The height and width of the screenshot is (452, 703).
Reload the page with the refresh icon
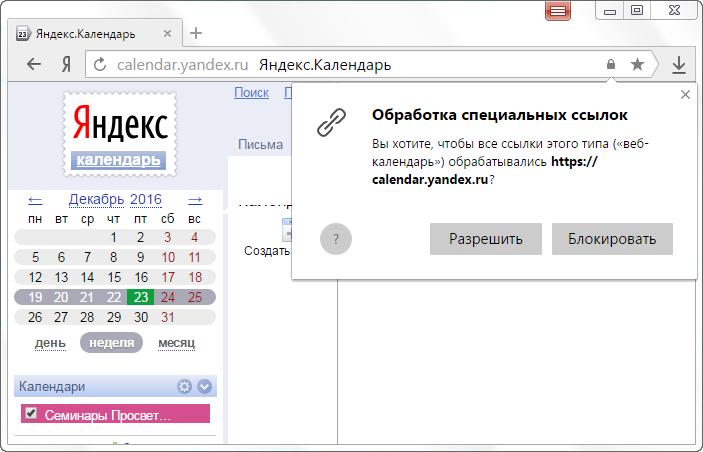tap(100, 65)
